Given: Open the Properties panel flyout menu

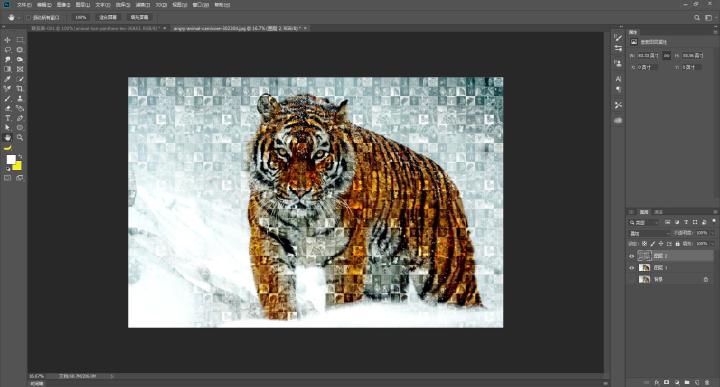Looking at the screenshot, I should coord(715,32).
